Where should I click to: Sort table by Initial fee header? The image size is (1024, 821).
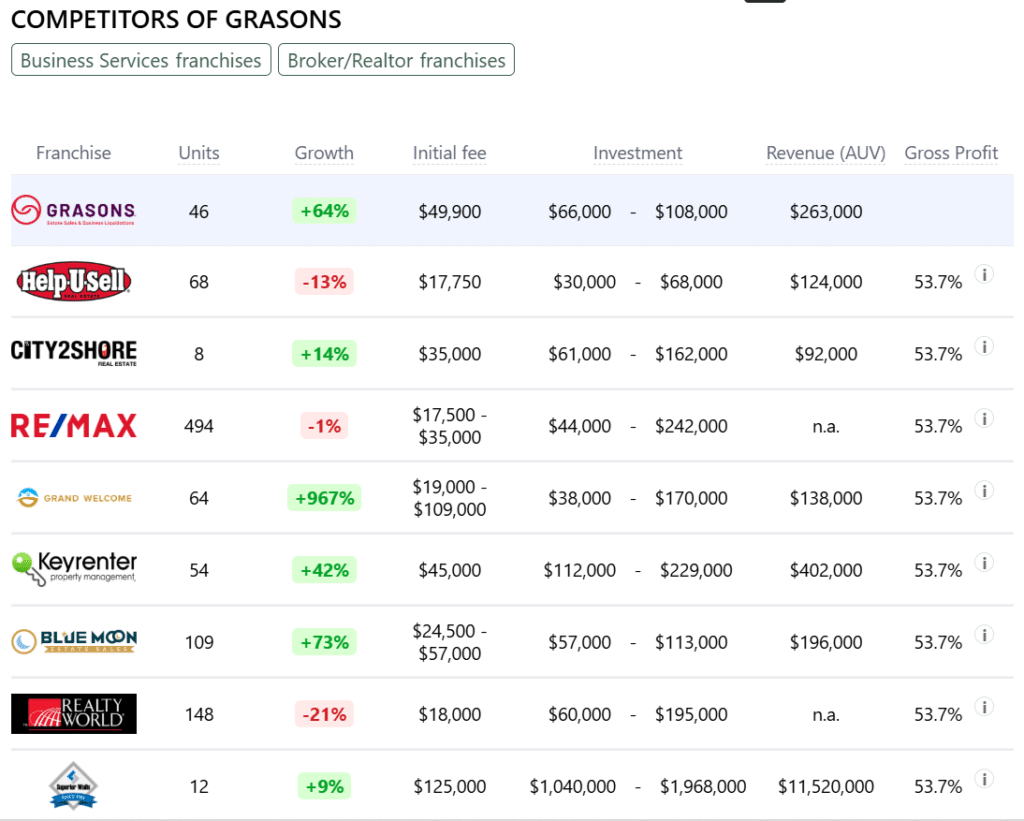pos(449,153)
